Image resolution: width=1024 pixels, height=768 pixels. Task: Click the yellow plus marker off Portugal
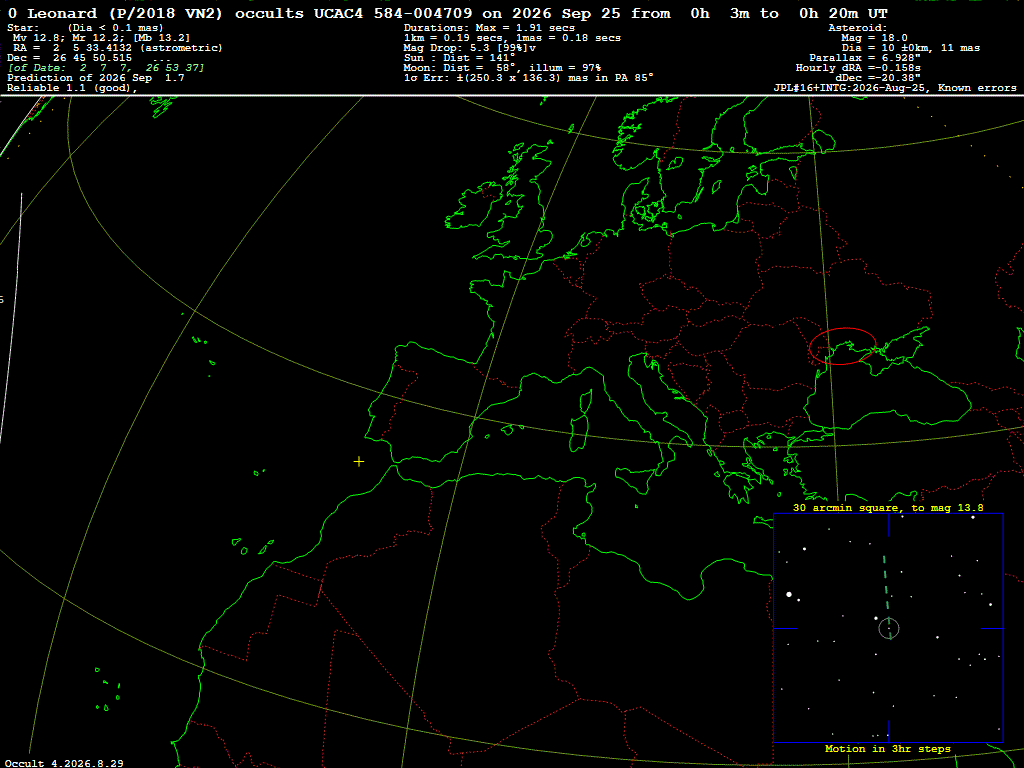[359, 462]
